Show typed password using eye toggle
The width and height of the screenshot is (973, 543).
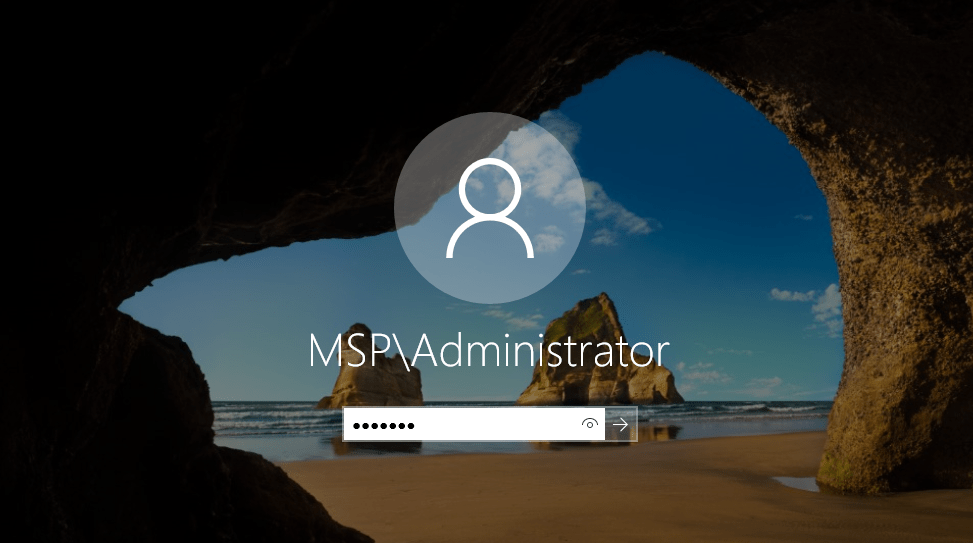590,424
